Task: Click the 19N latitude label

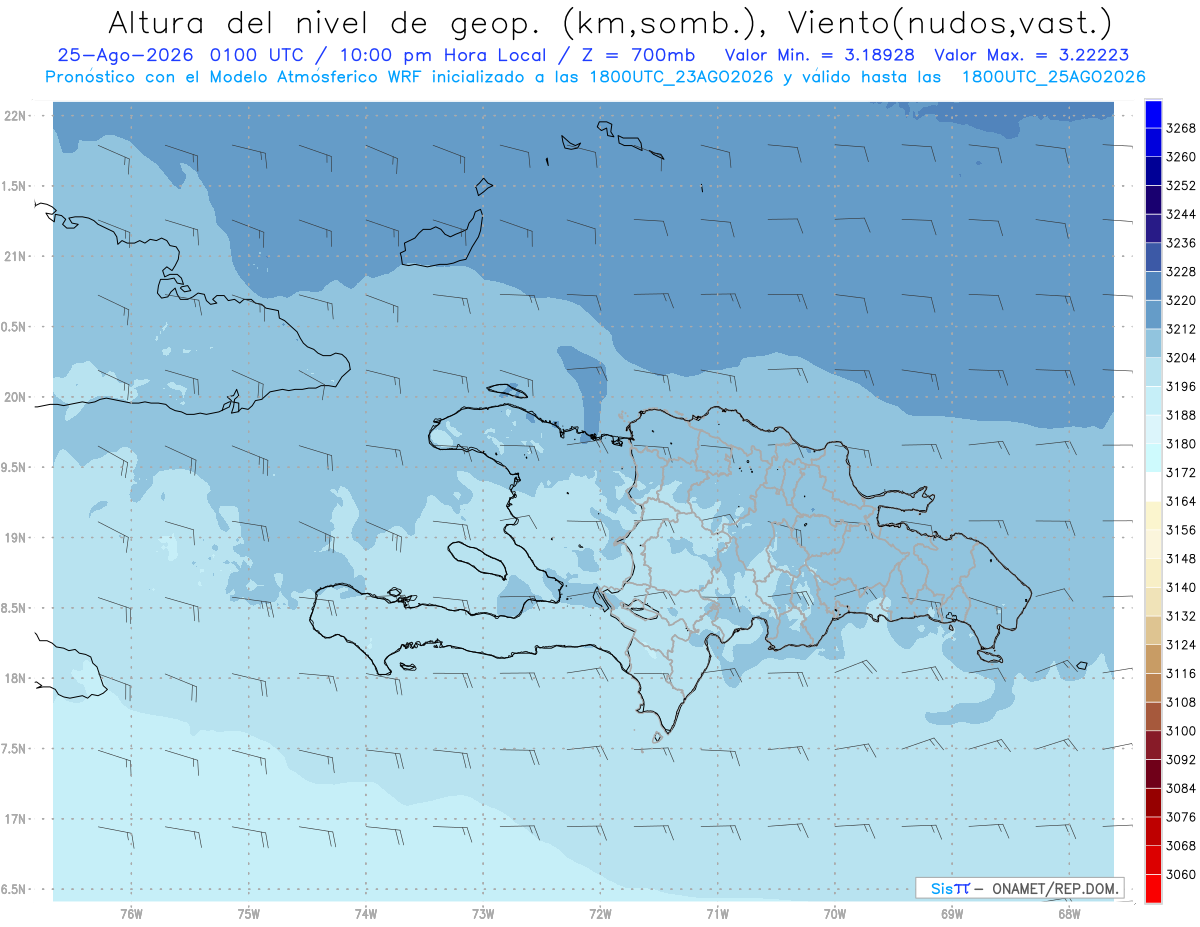Action: (x=16, y=538)
